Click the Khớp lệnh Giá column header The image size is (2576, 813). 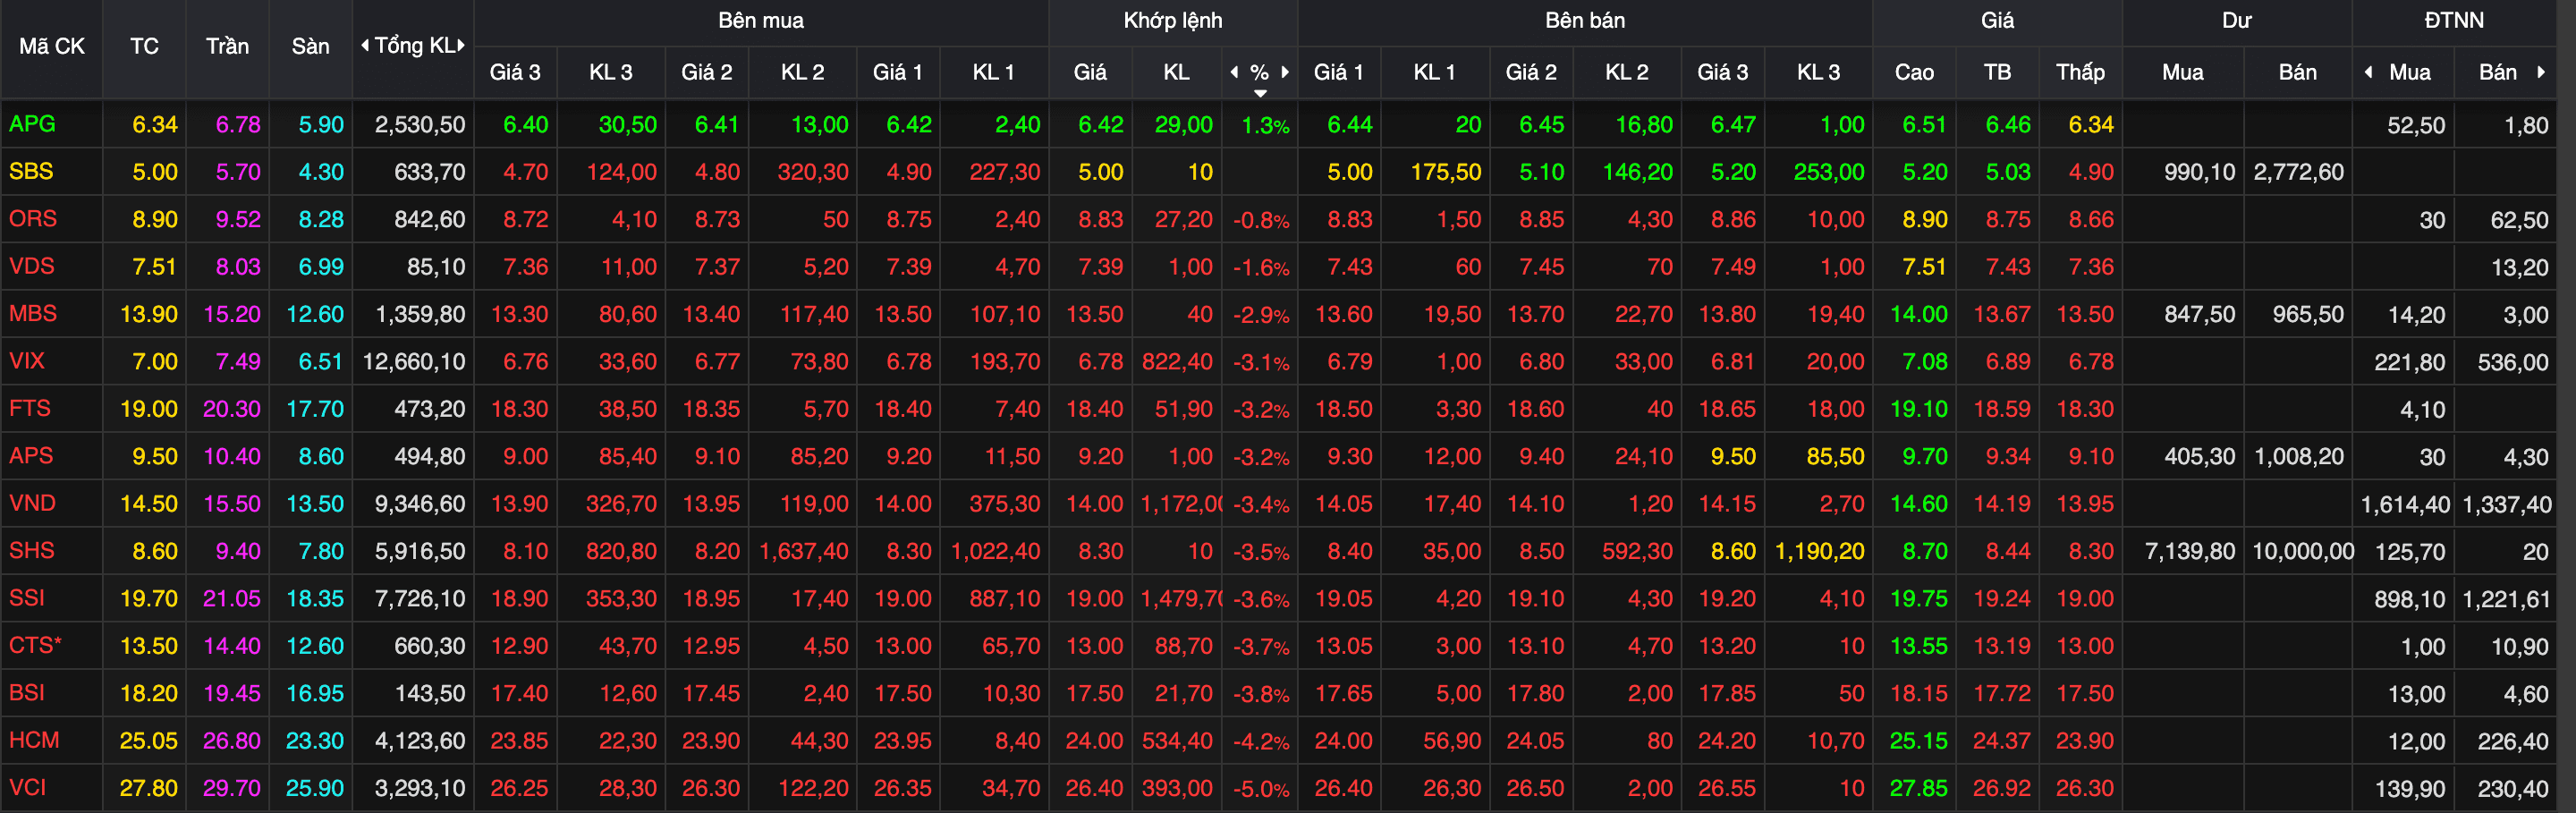[x=1090, y=72]
